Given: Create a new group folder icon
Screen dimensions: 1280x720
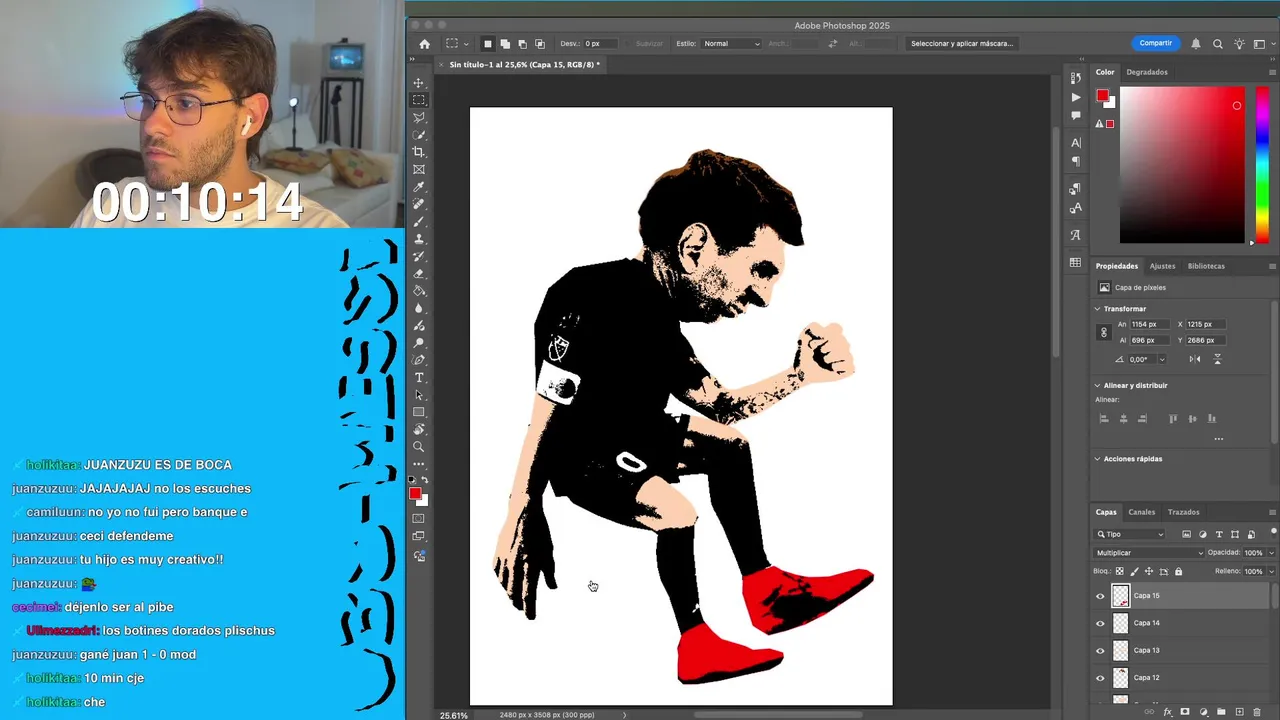Looking at the screenshot, I should click(x=1221, y=712).
